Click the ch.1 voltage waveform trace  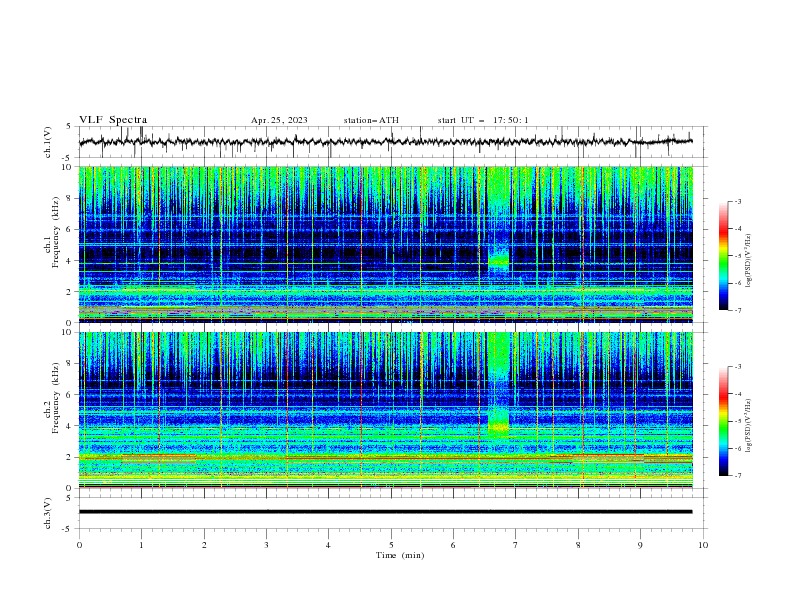tap(386, 142)
